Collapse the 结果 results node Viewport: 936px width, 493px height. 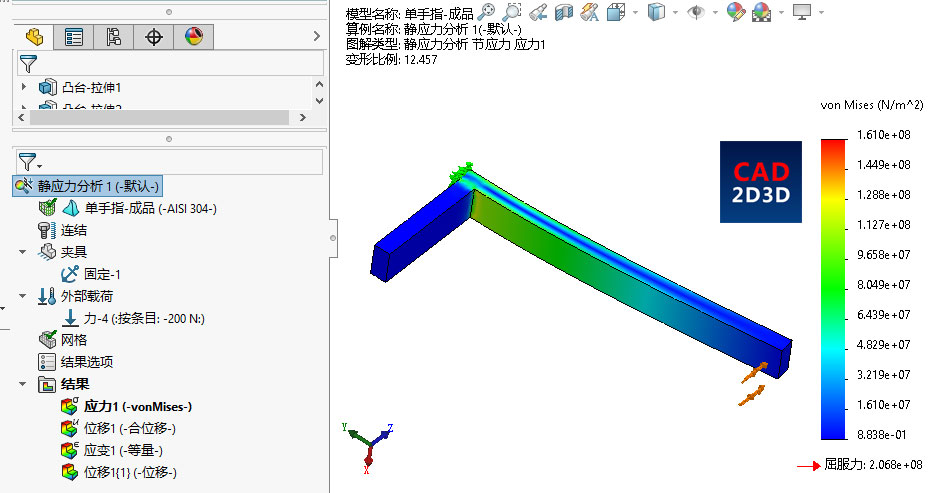tap(23, 384)
